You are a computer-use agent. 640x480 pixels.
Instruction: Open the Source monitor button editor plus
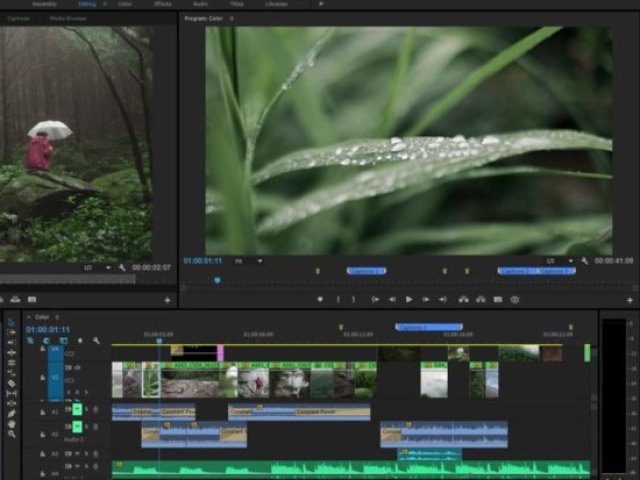tap(167, 300)
